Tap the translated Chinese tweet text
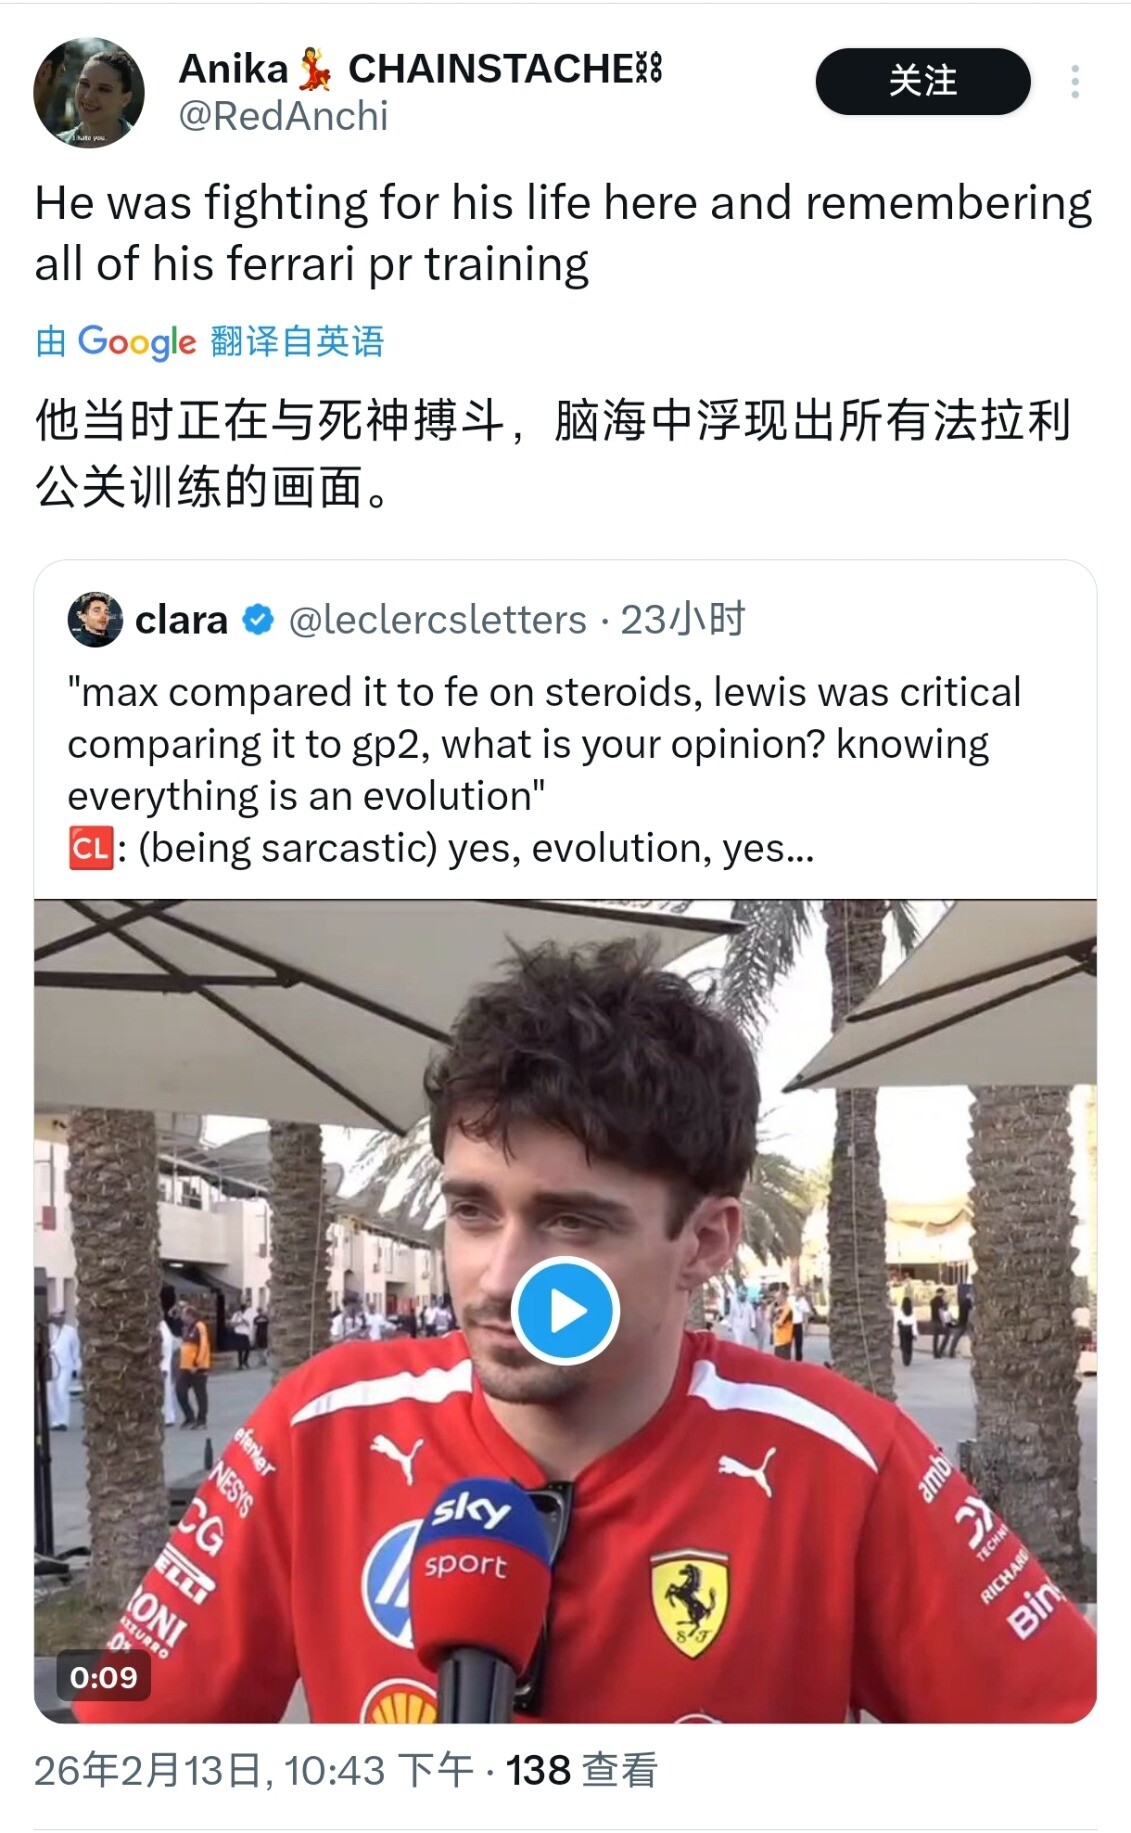Screen dimensions: 1131x1833 click(553, 453)
